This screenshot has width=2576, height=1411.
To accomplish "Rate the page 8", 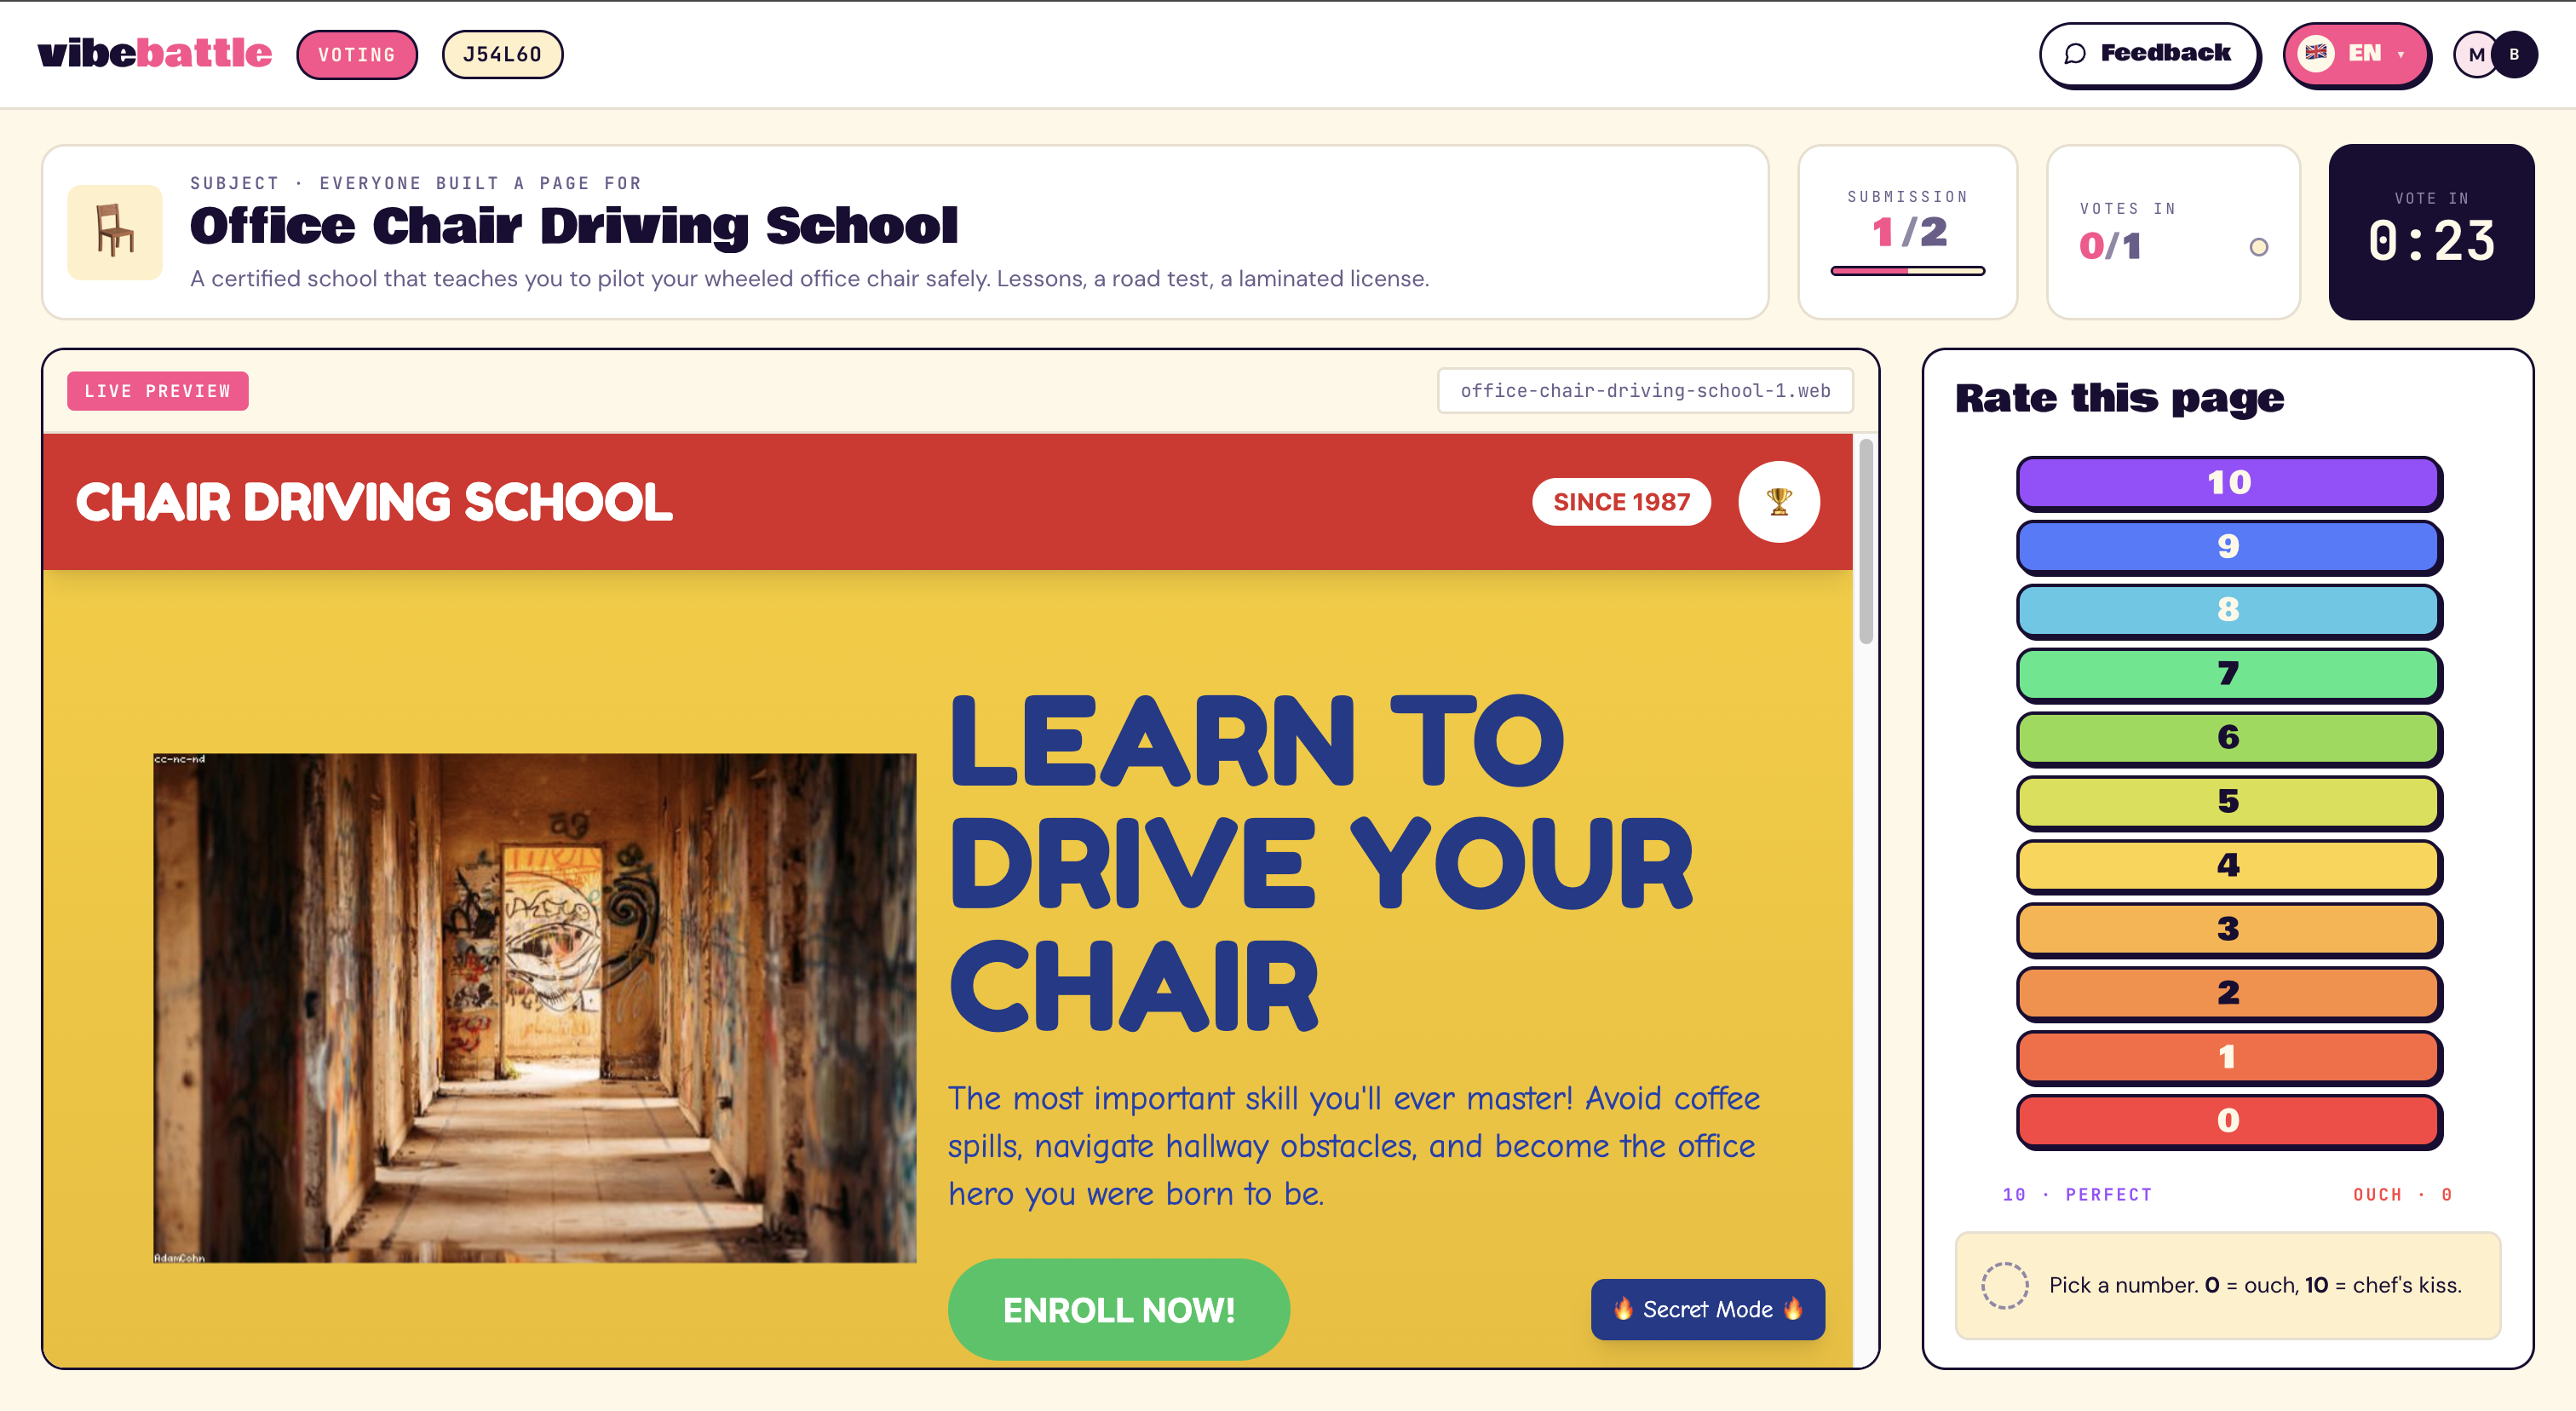I will [x=2228, y=610].
